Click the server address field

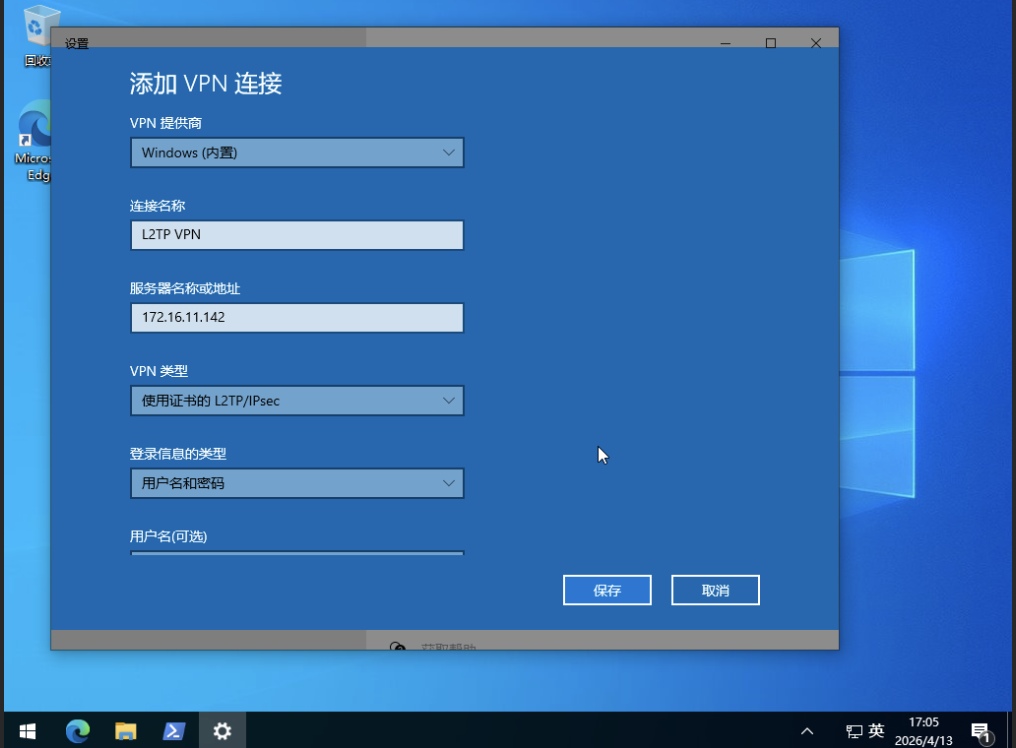click(x=297, y=318)
